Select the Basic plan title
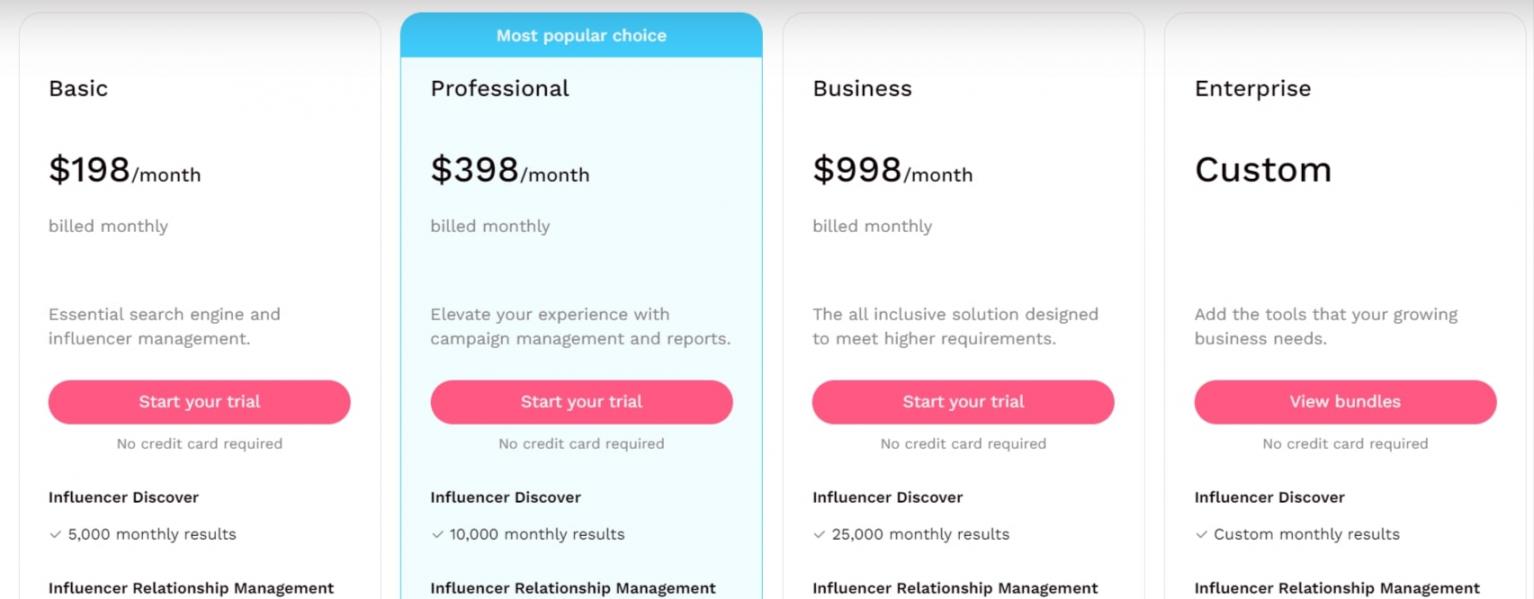 [78, 88]
